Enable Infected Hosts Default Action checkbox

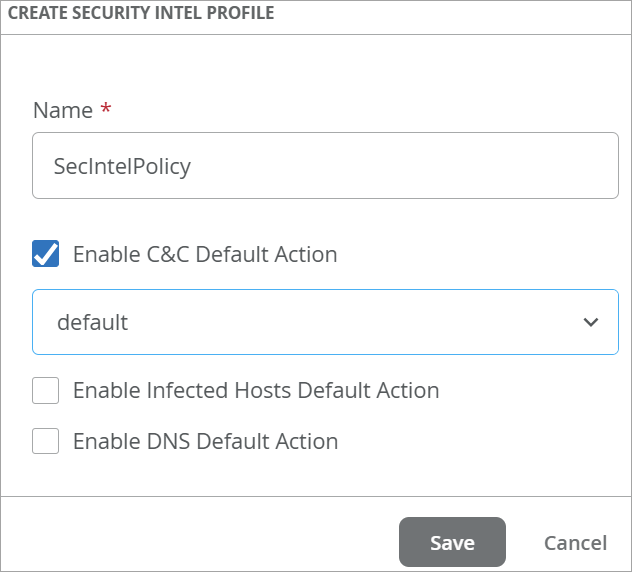[46, 390]
